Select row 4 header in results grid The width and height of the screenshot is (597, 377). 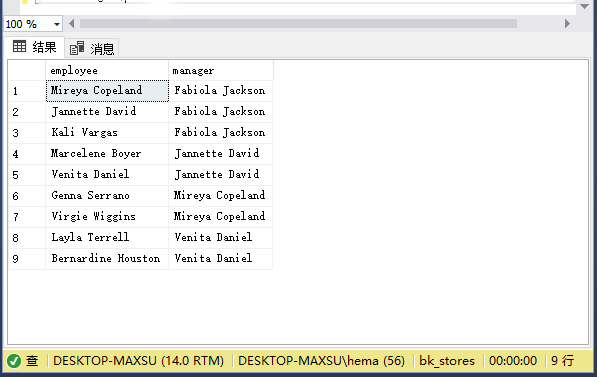(27, 154)
